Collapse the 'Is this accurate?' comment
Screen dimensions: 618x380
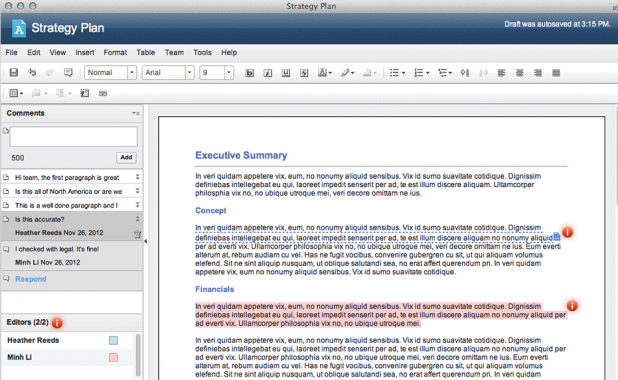click(138, 219)
